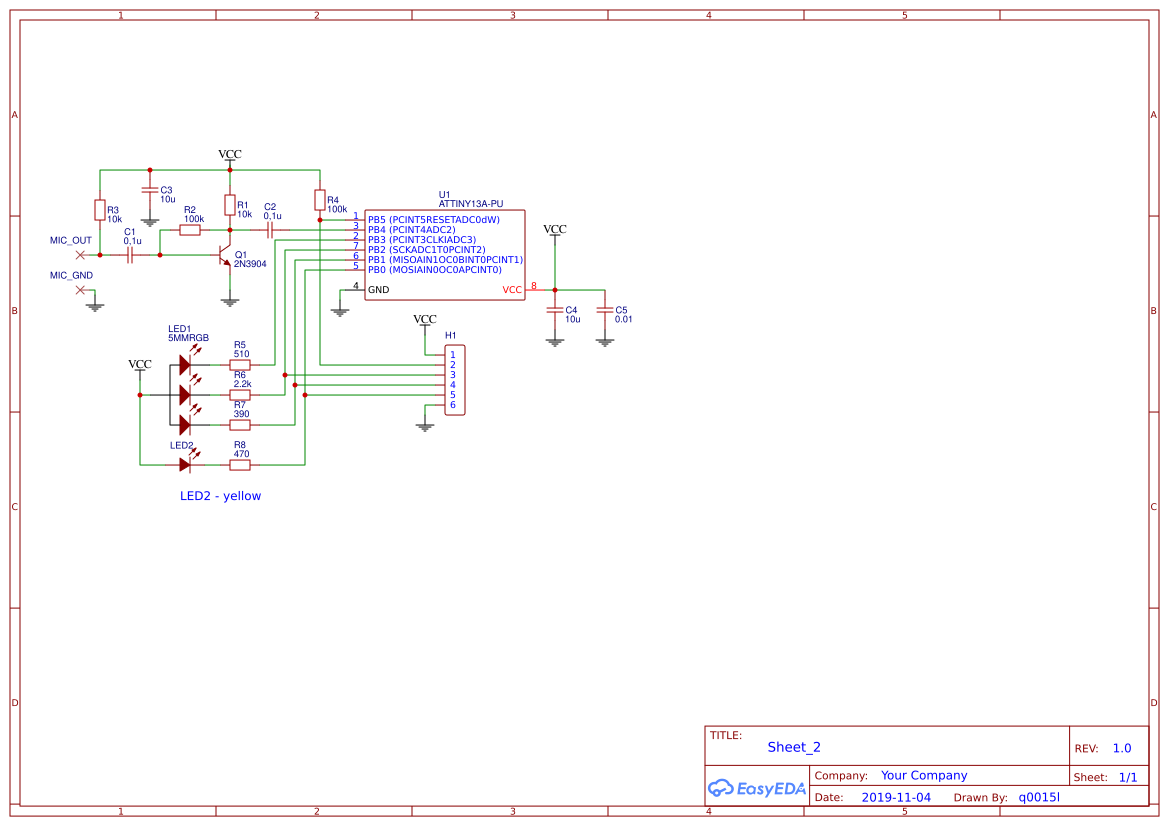Select the VCC power symbol beside LED1
The image size is (1169, 827).
(x=140, y=365)
